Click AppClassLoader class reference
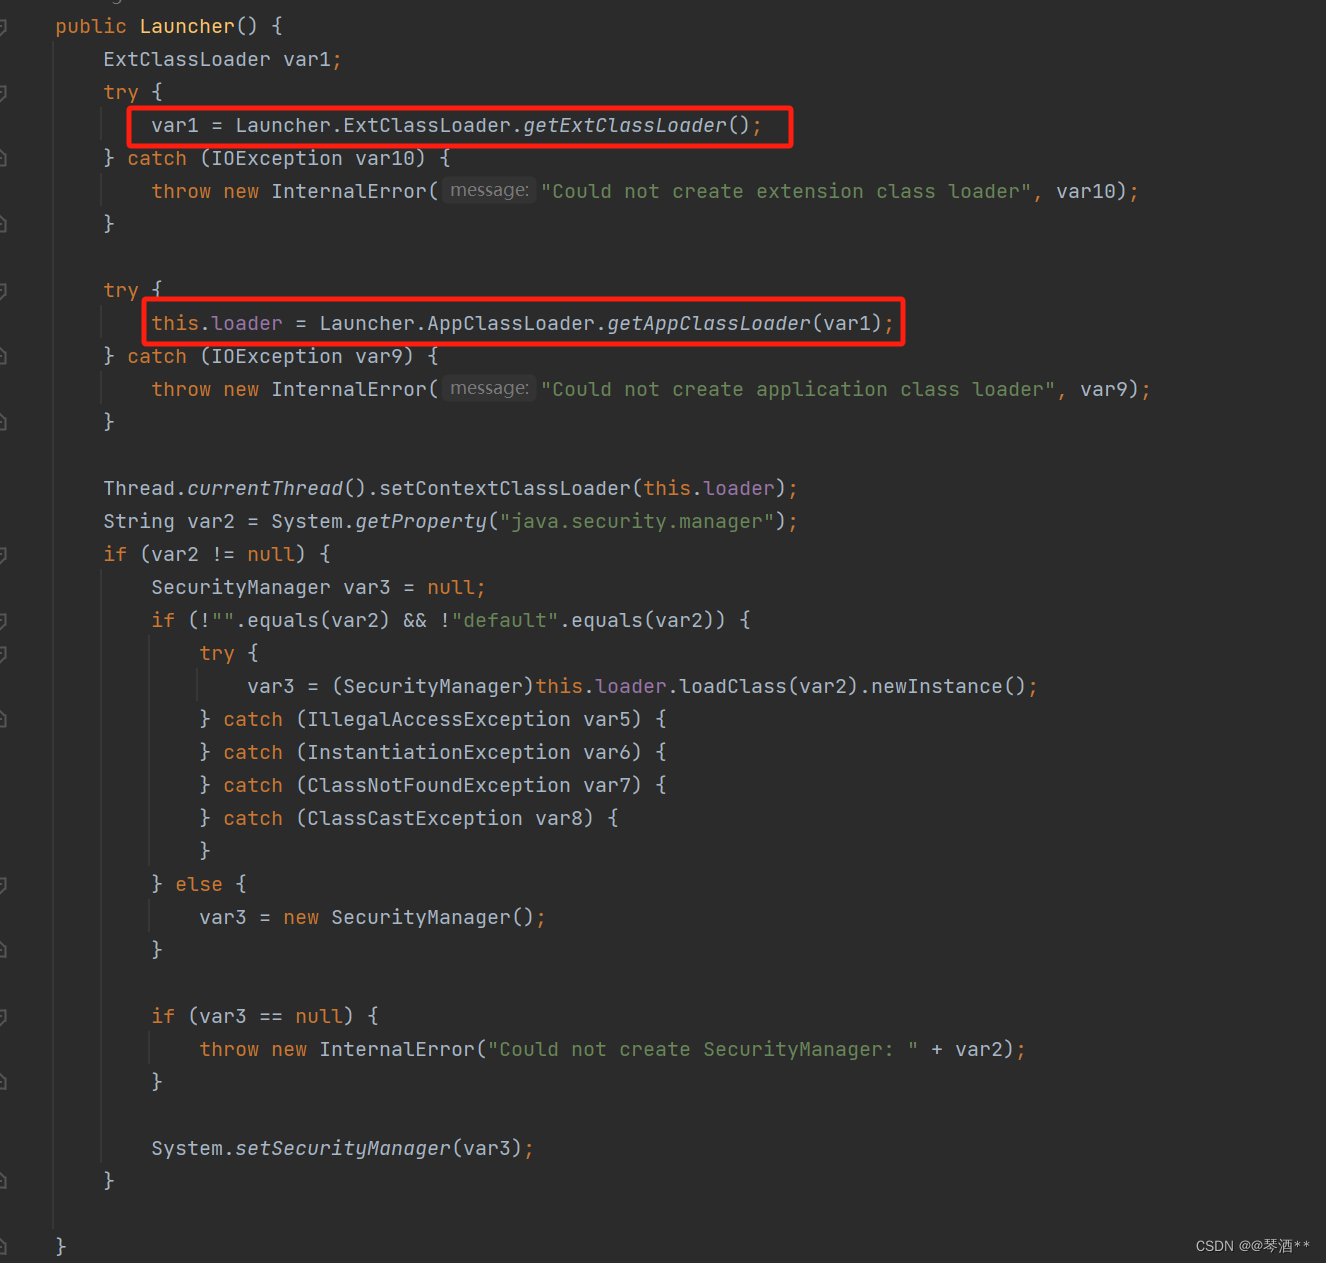 point(511,324)
